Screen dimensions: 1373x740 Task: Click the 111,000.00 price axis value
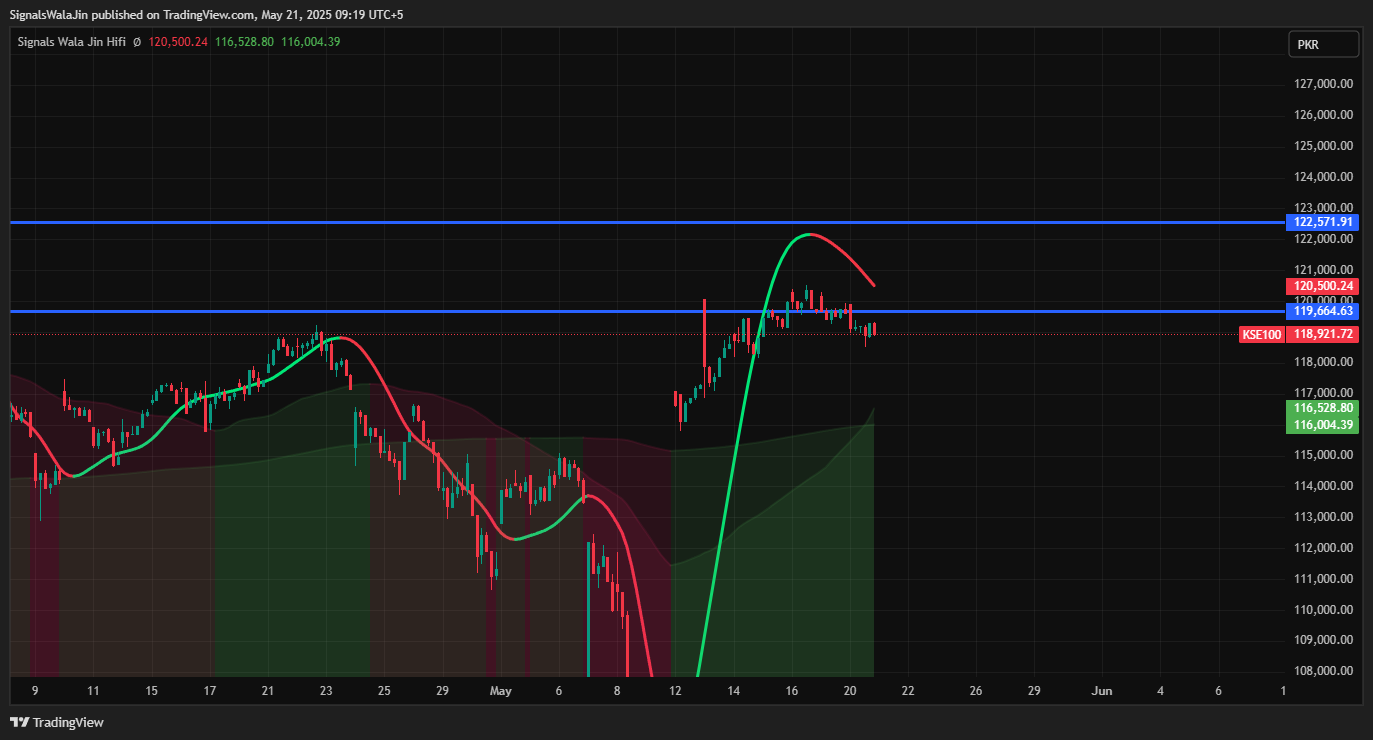(x=1323, y=579)
